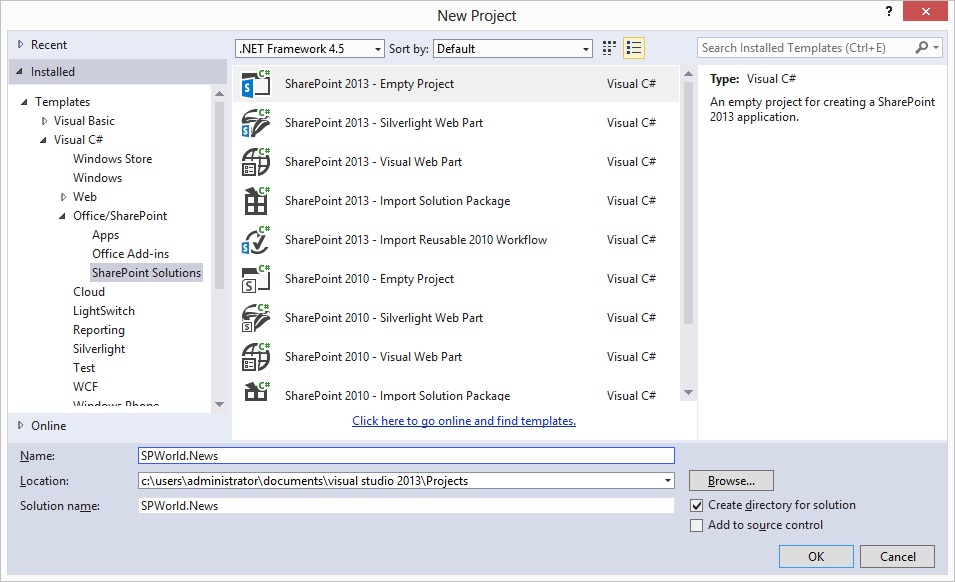
Task: Click the Solution name field
Action: coord(406,506)
